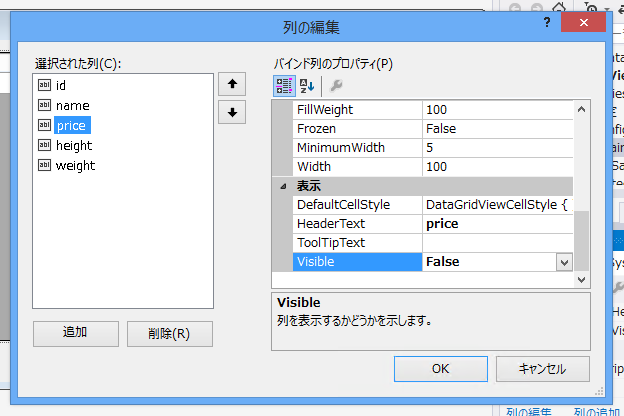Select the id column in list
Viewport: 624px width, 416px height.
[61, 85]
